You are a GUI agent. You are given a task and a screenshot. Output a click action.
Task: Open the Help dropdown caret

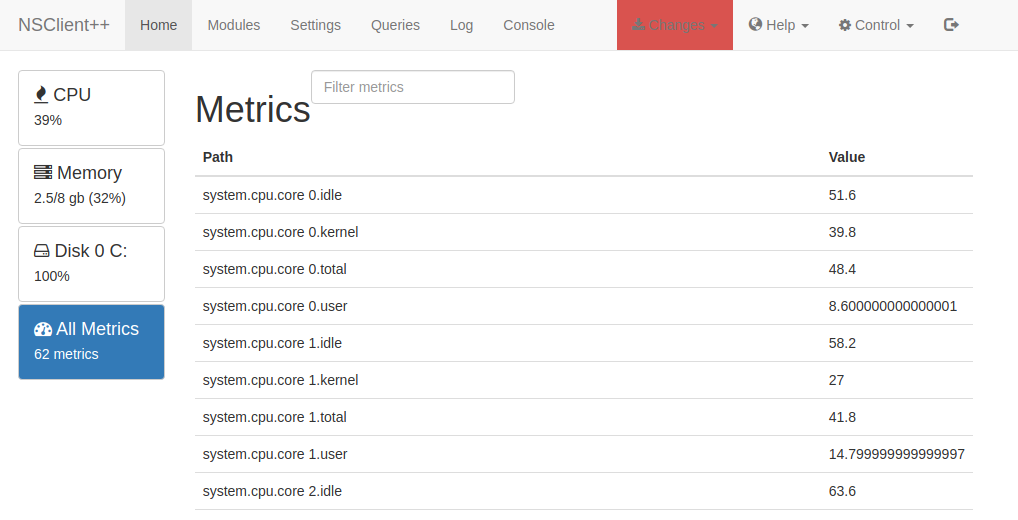pos(805,26)
